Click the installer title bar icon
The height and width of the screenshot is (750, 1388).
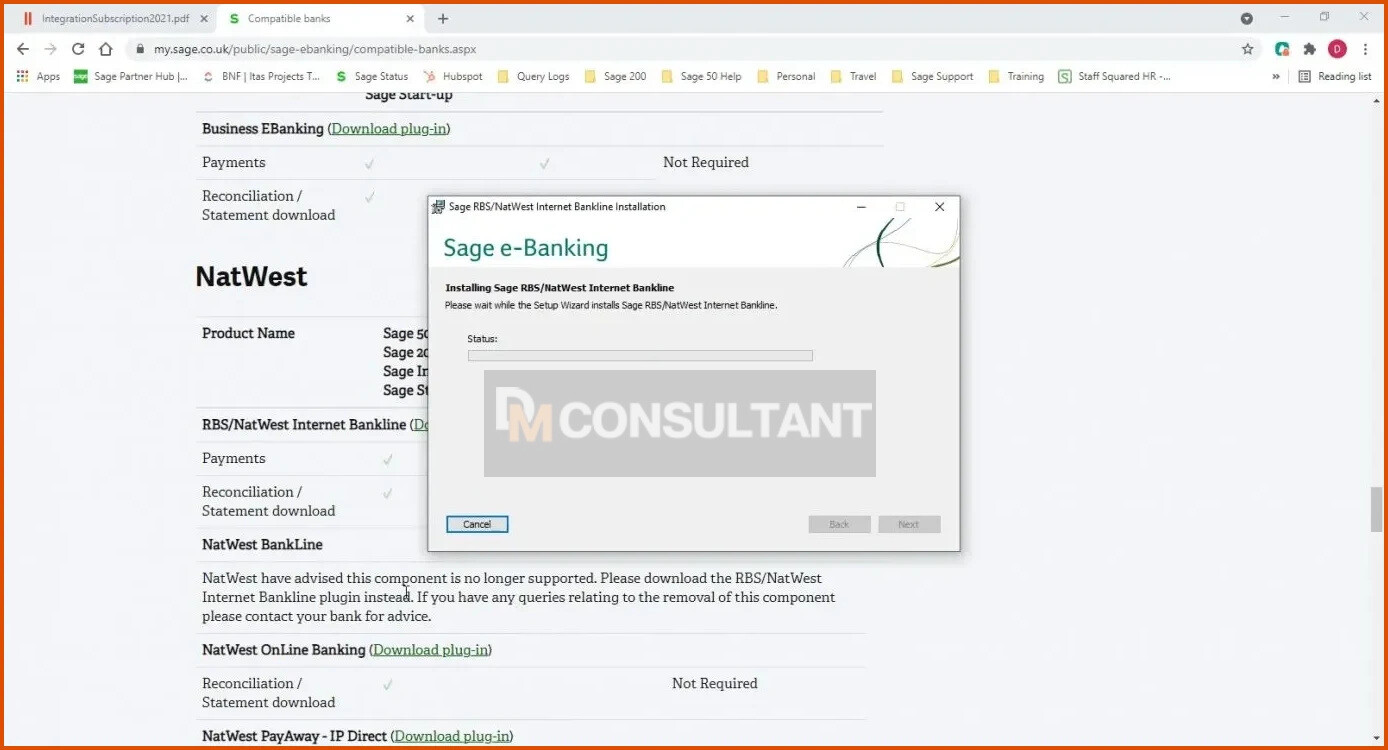point(438,207)
